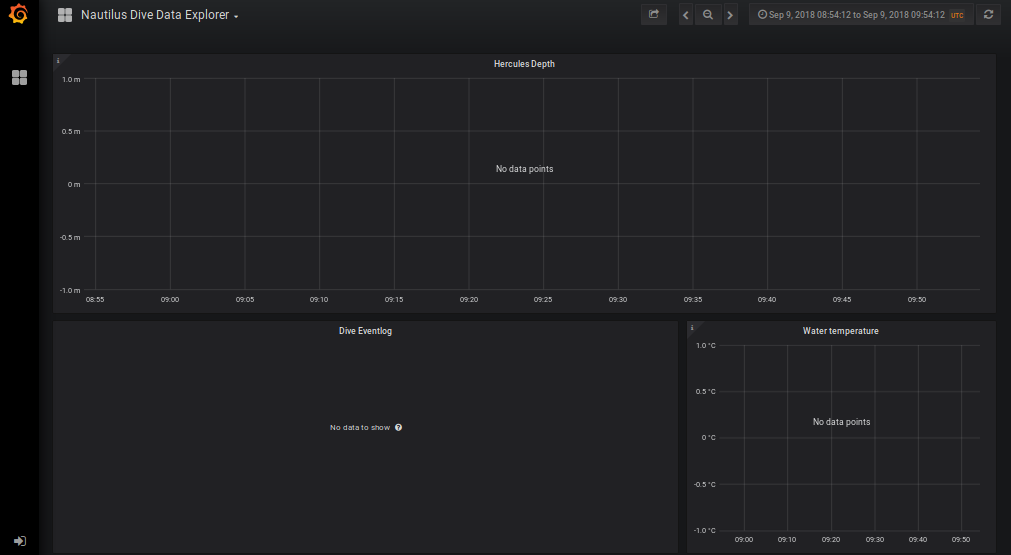Click the dashboard grid icon beside the title
This screenshot has height=555, width=1011.
click(x=64, y=15)
